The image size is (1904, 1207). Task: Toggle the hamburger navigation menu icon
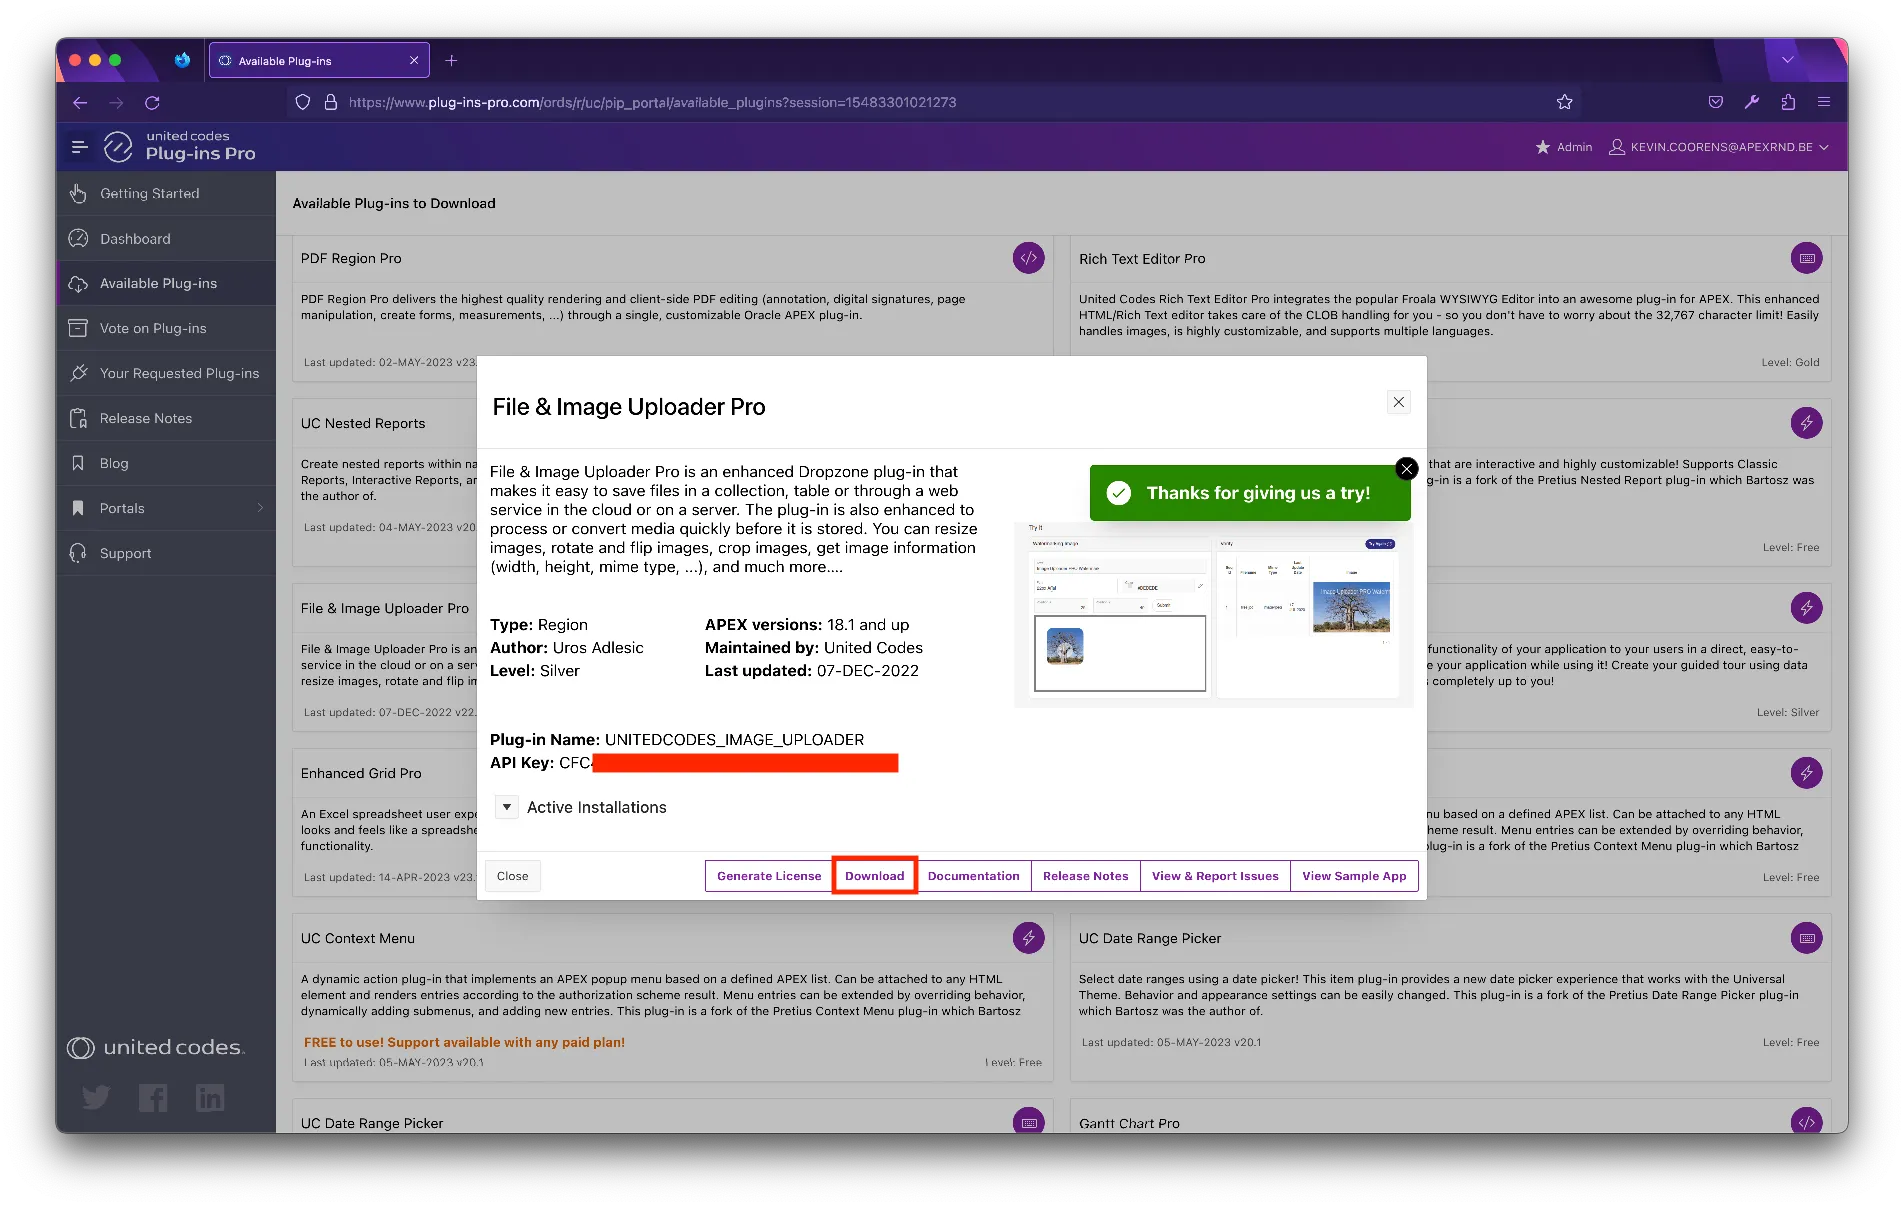[x=80, y=147]
